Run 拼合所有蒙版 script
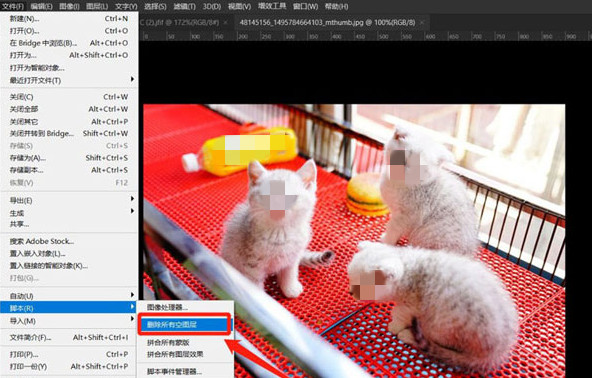The width and height of the screenshot is (592, 378). tap(185, 343)
